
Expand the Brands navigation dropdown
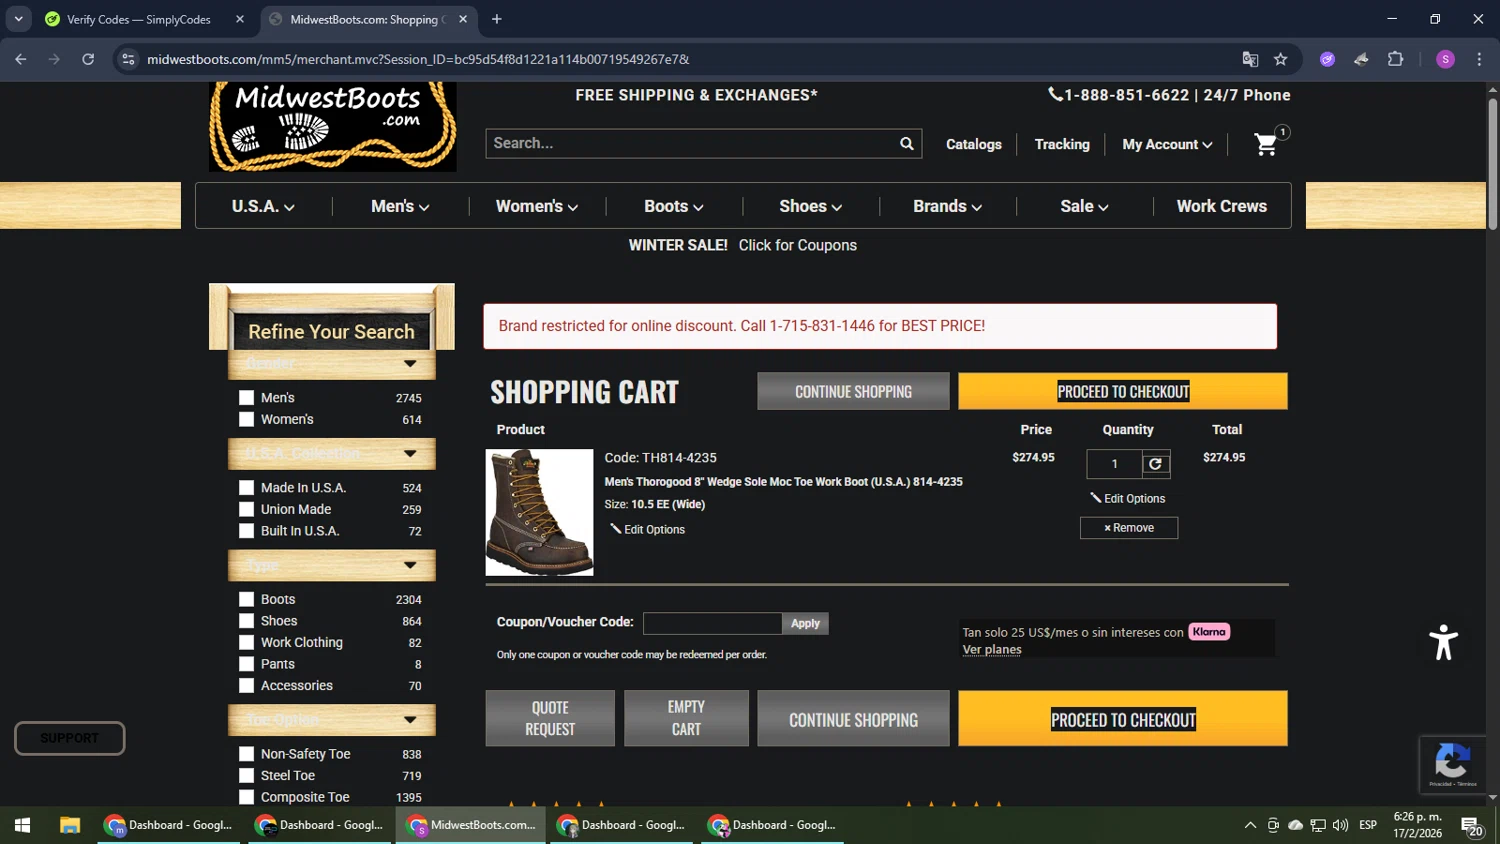pyautogui.click(x=947, y=206)
